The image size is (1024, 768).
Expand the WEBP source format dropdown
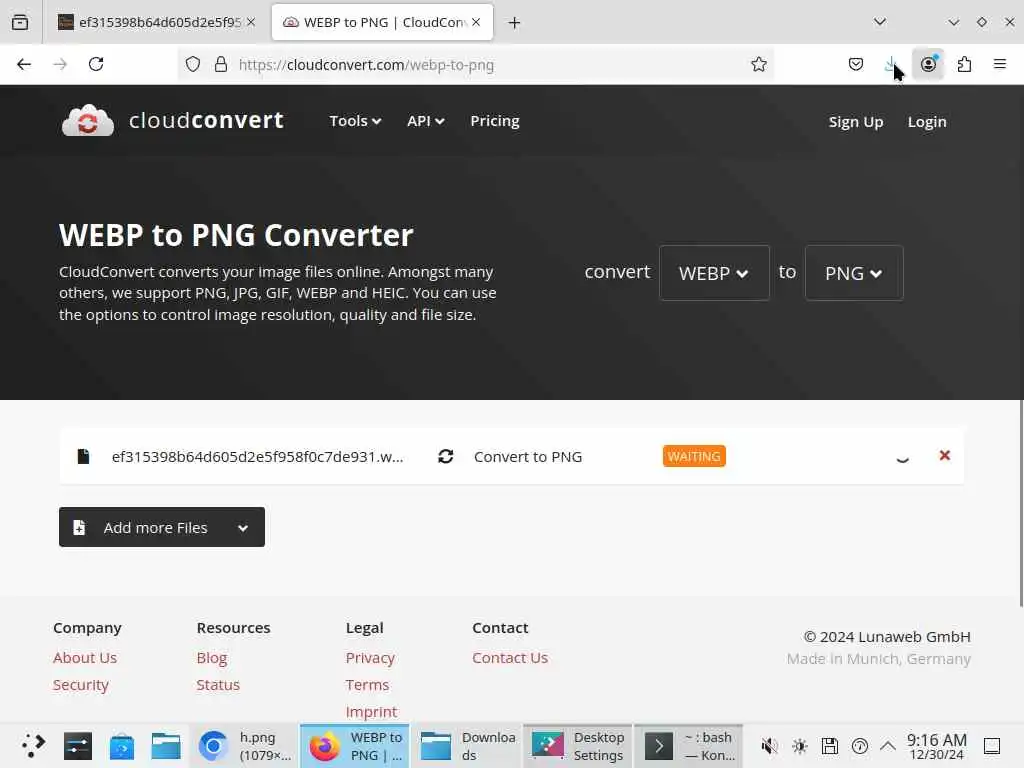[x=714, y=273]
